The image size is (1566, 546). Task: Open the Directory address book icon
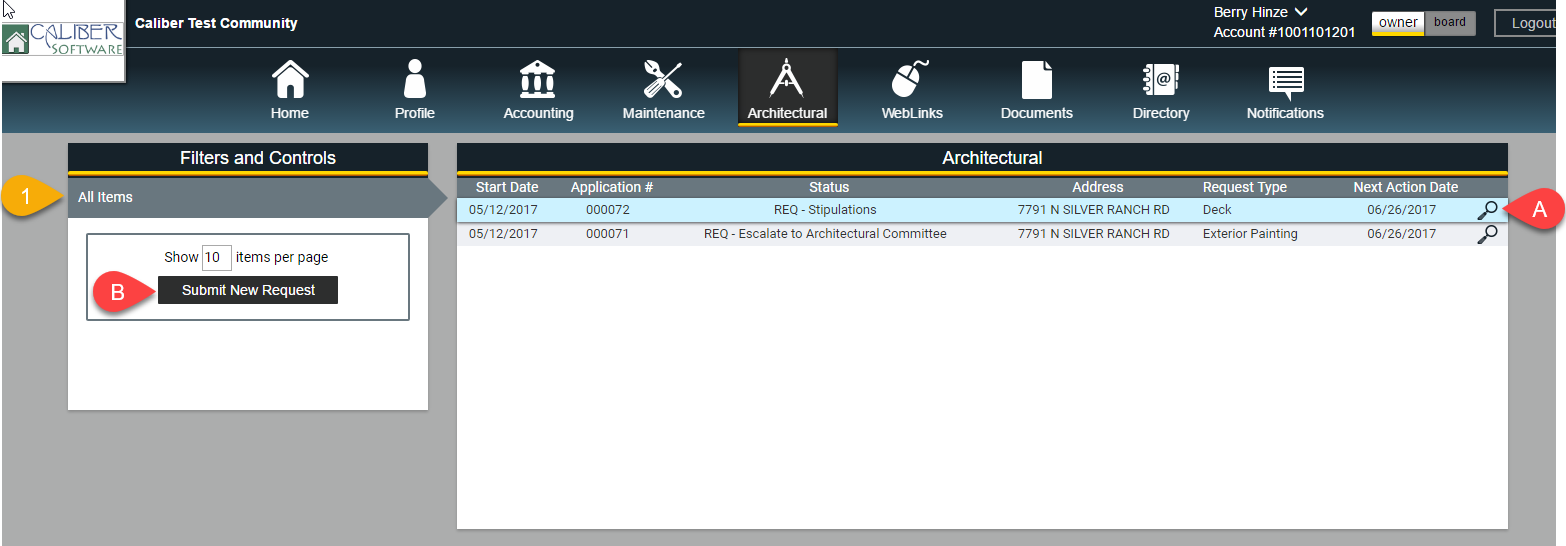pos(1160,80)
